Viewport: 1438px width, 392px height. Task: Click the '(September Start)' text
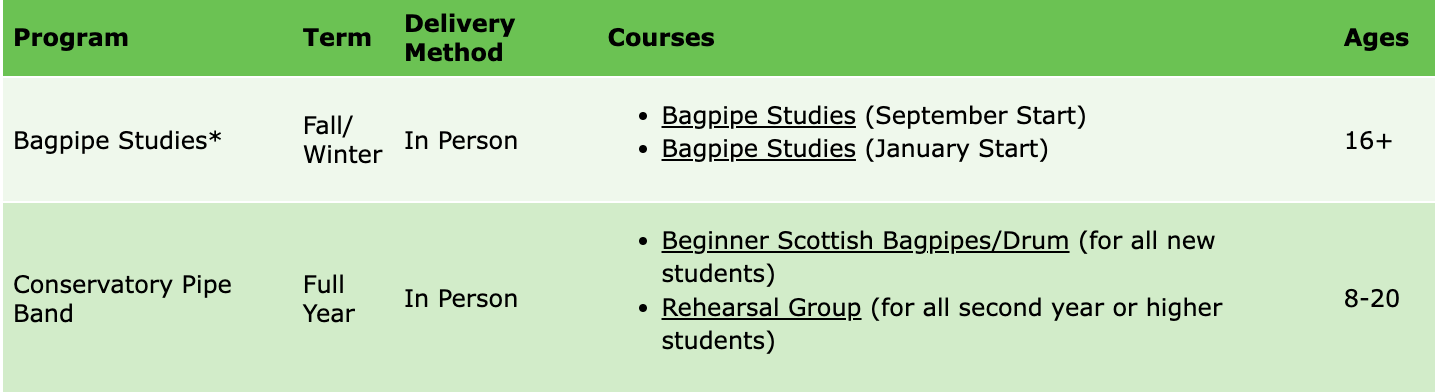click(975, 116)
